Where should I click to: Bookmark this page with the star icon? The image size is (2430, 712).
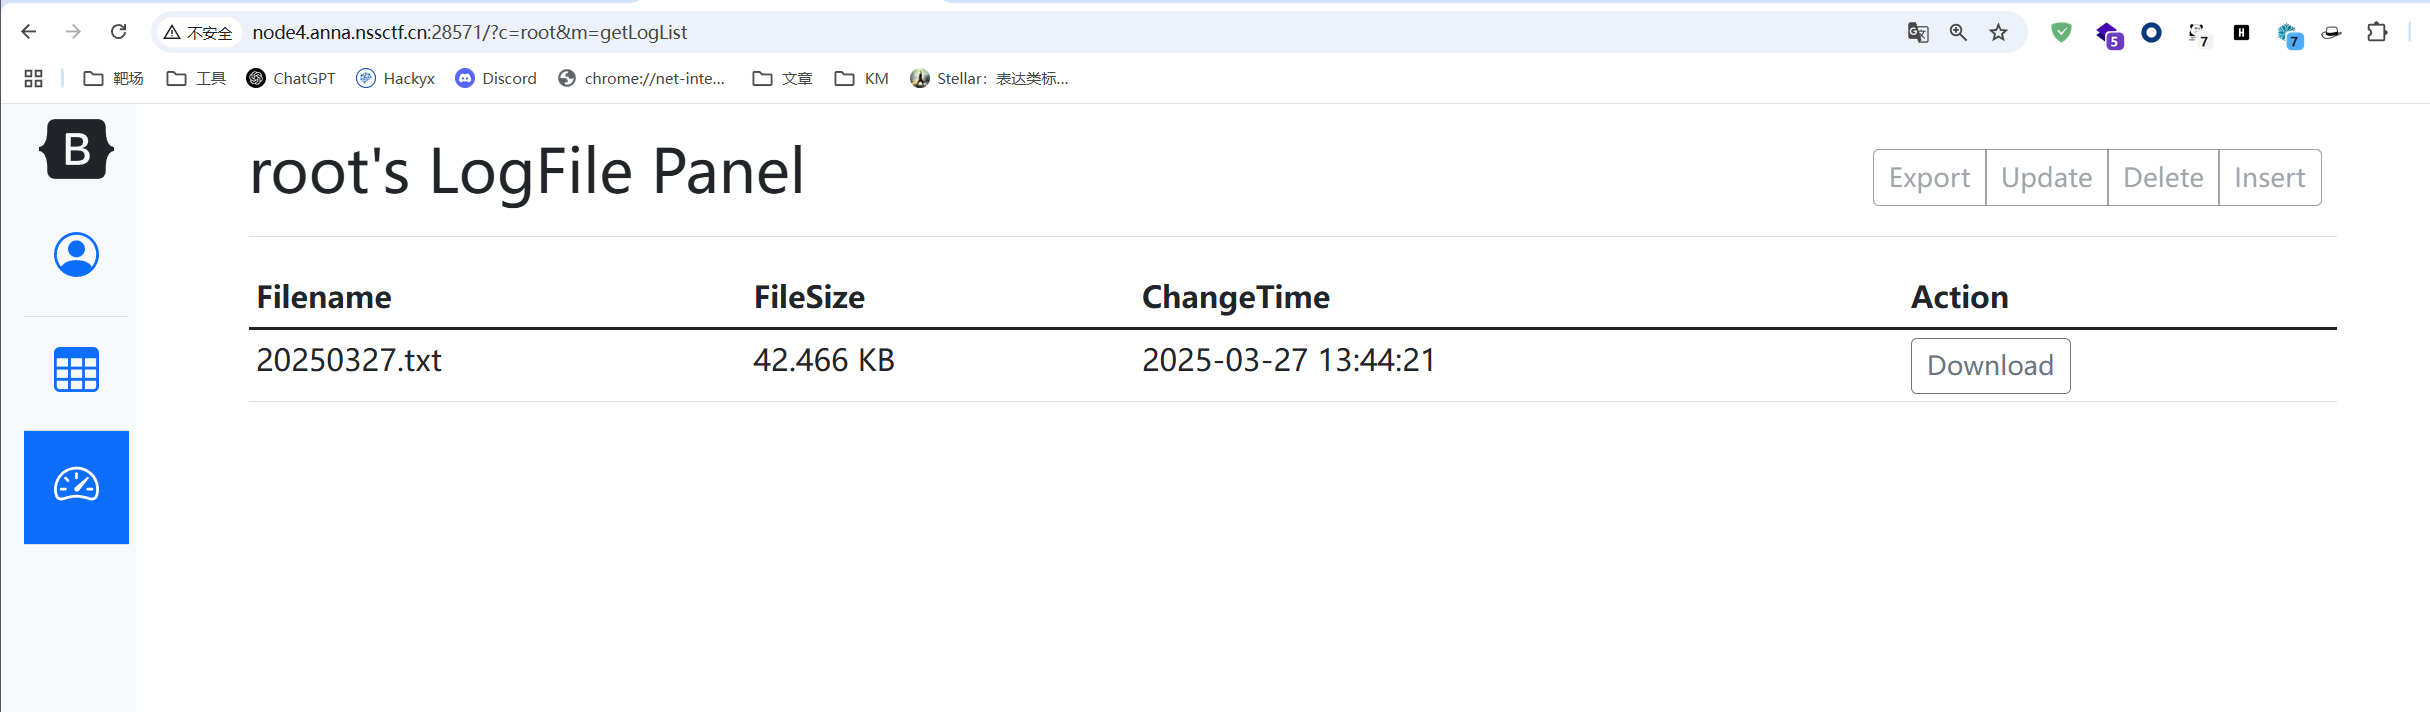click(1998, 33)
